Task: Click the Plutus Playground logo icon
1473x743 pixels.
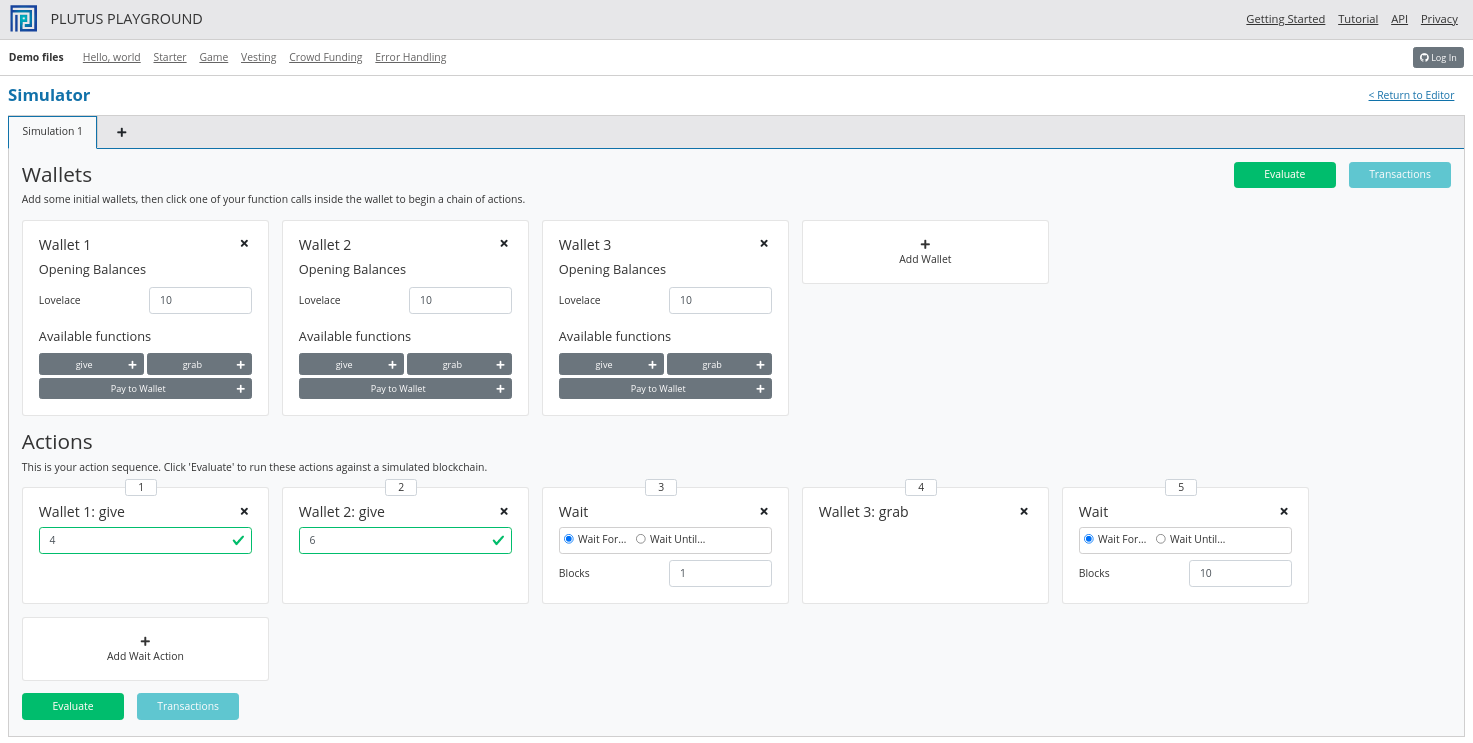Action: pyautogui.click(x=23, y=19)
